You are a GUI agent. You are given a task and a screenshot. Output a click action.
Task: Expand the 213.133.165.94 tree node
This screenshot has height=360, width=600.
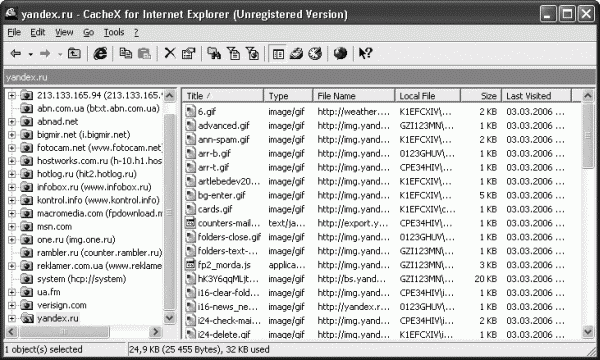pyautogui.click(x=12, y=95)
